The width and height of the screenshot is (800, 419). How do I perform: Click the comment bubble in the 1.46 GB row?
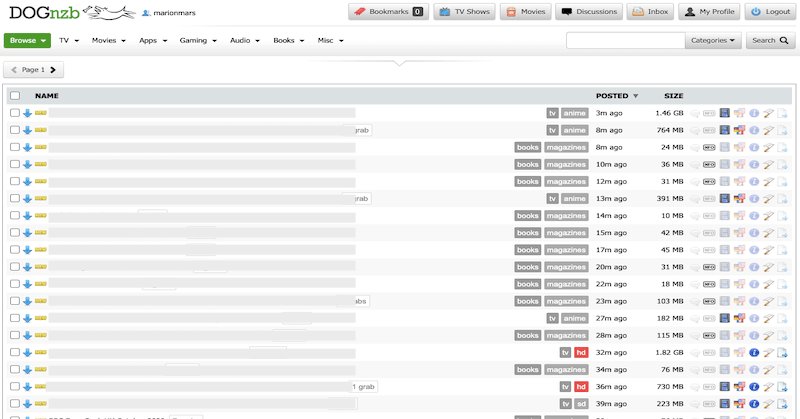(x=695, y=113)
